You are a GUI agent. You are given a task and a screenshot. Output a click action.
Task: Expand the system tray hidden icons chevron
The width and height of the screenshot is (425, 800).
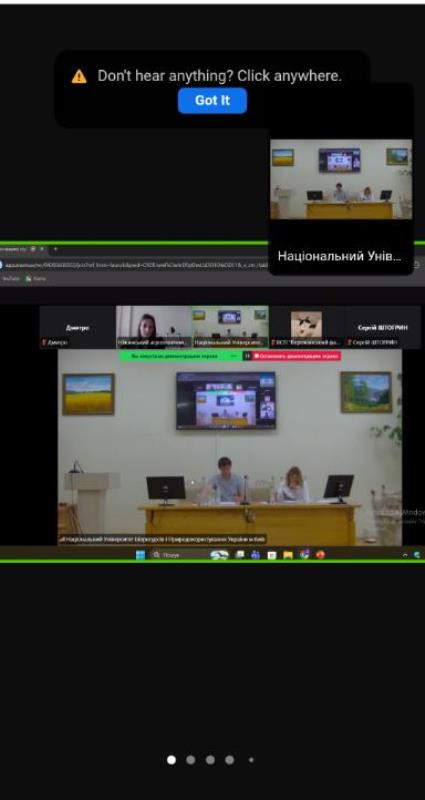coord(405,555)
